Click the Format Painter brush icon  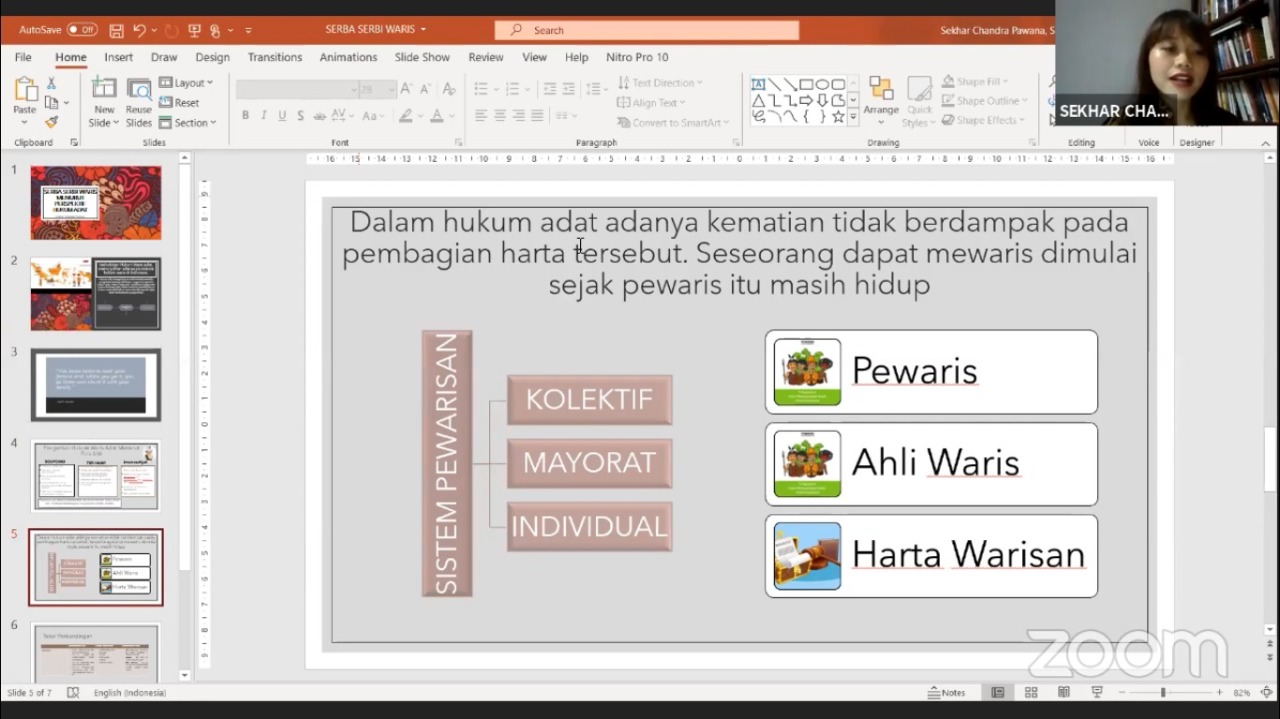[x=51, y=122]
